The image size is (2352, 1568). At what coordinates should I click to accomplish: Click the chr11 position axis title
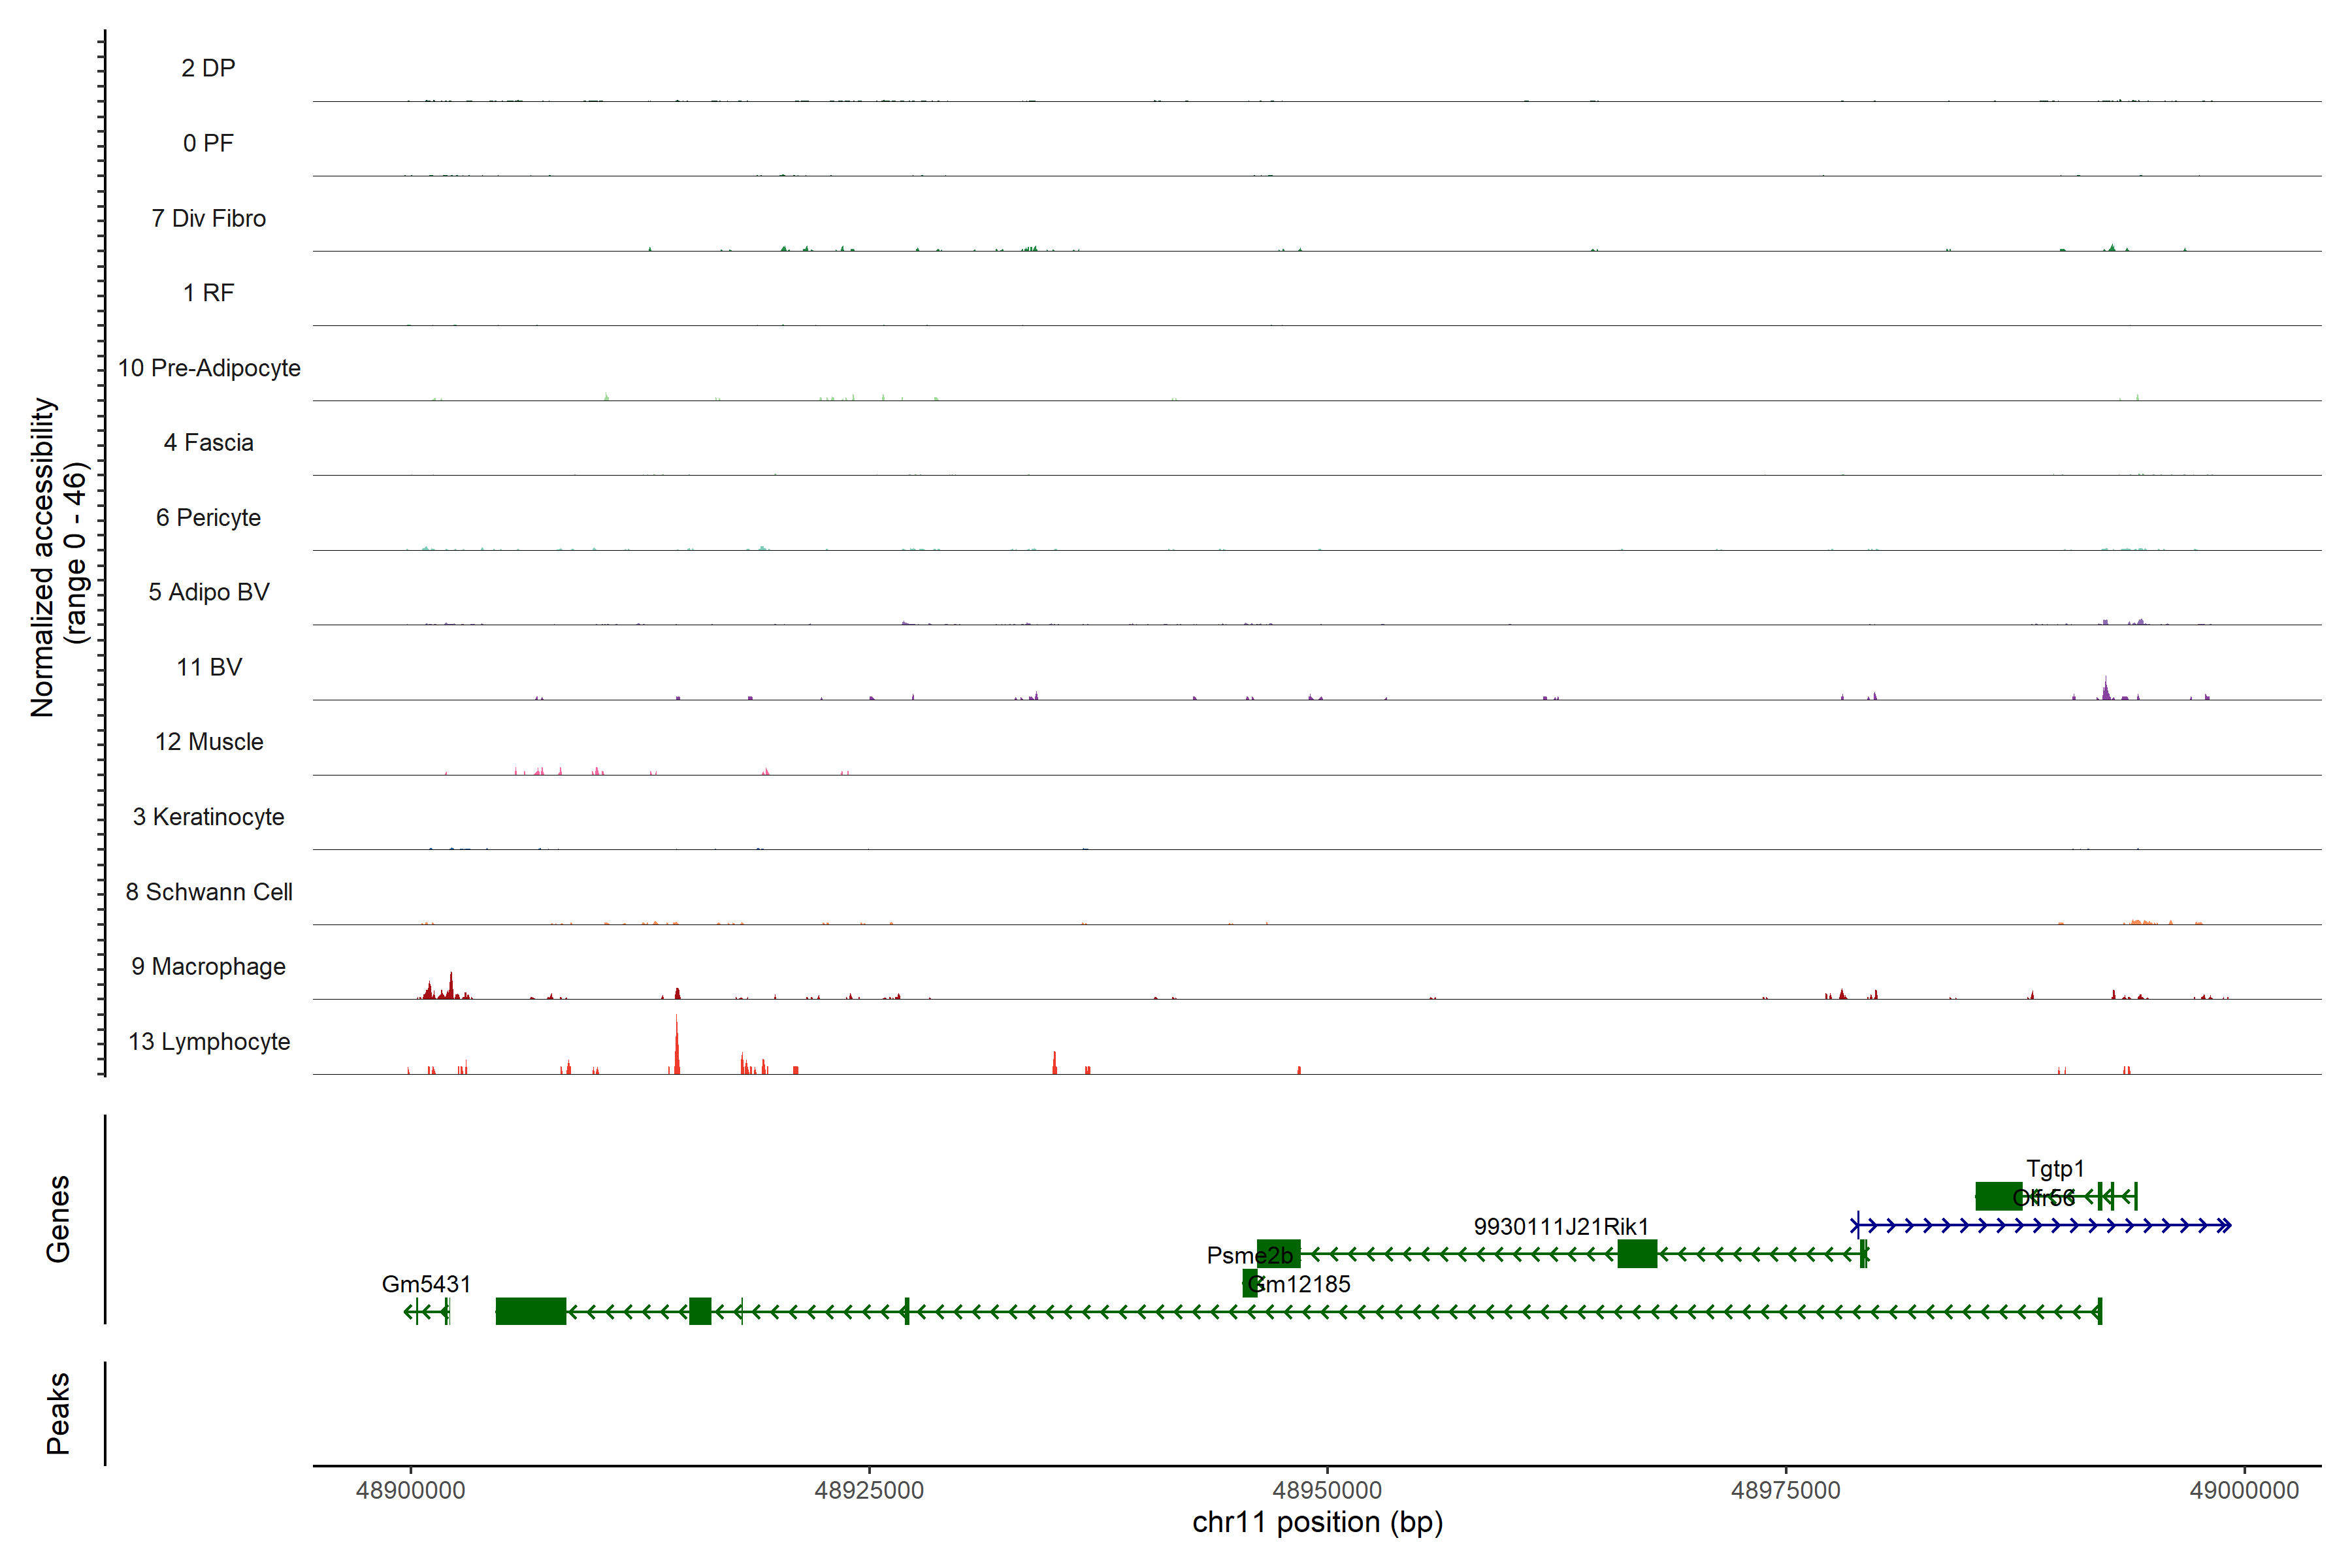[x=1317, y=1522]
